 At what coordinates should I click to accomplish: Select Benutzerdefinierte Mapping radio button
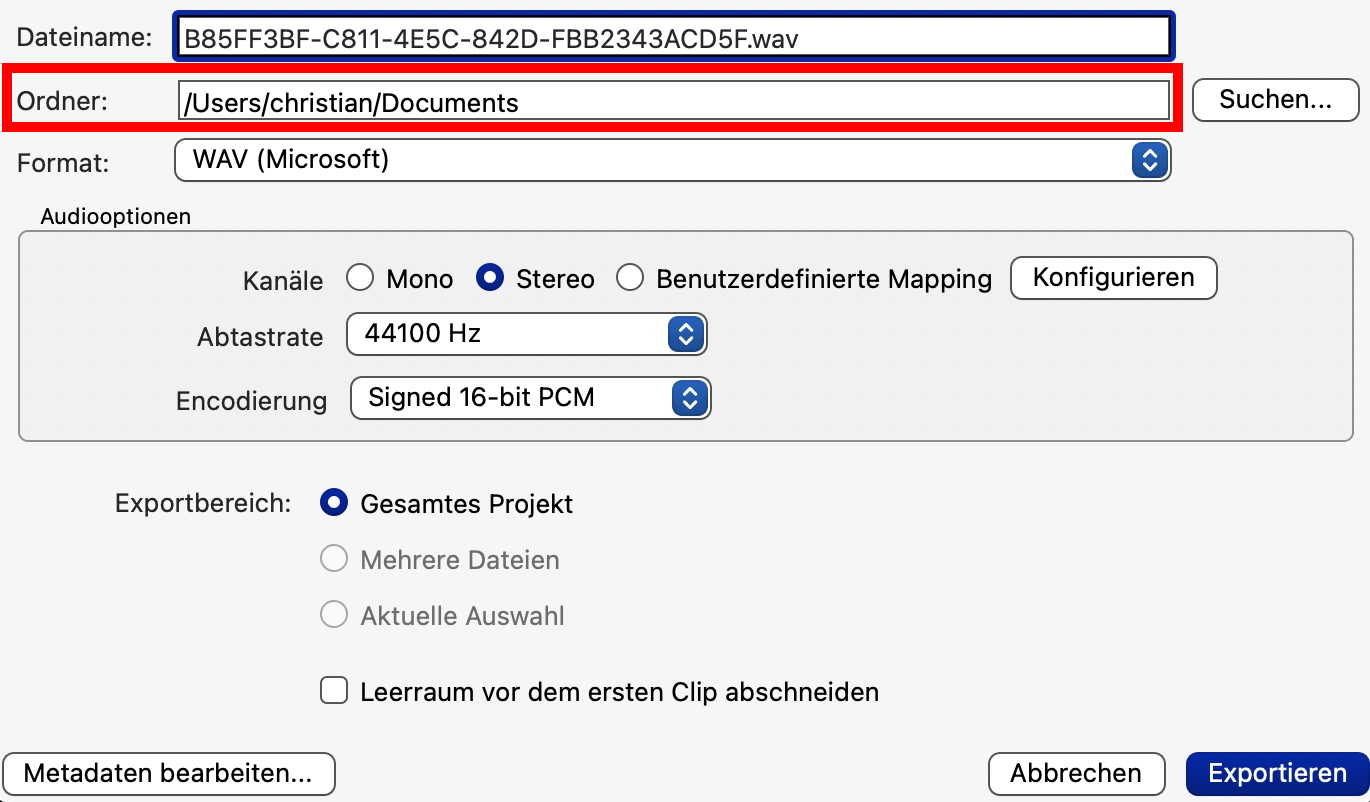click(x=630, y=278)
